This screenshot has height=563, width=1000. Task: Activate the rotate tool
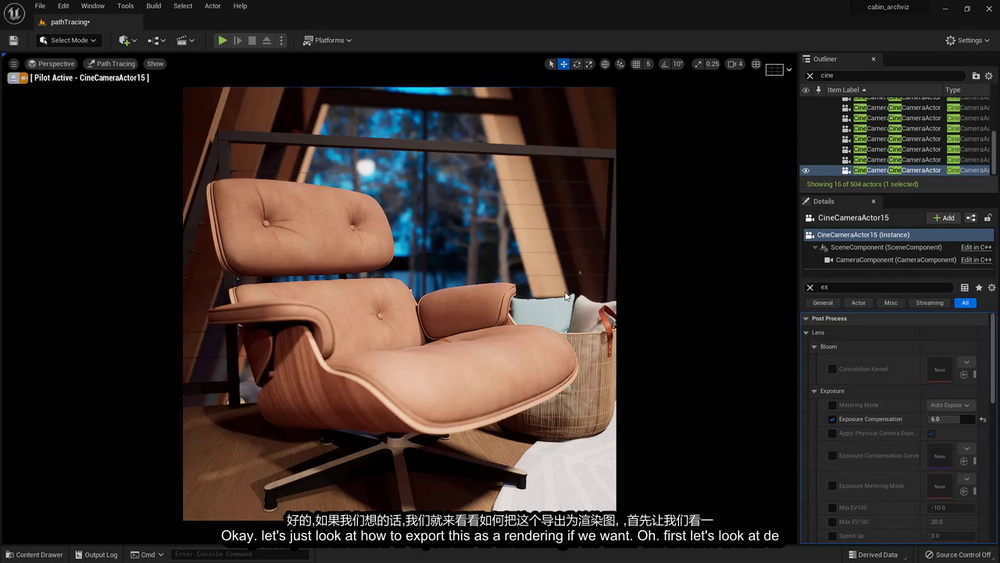coord(577,64)
